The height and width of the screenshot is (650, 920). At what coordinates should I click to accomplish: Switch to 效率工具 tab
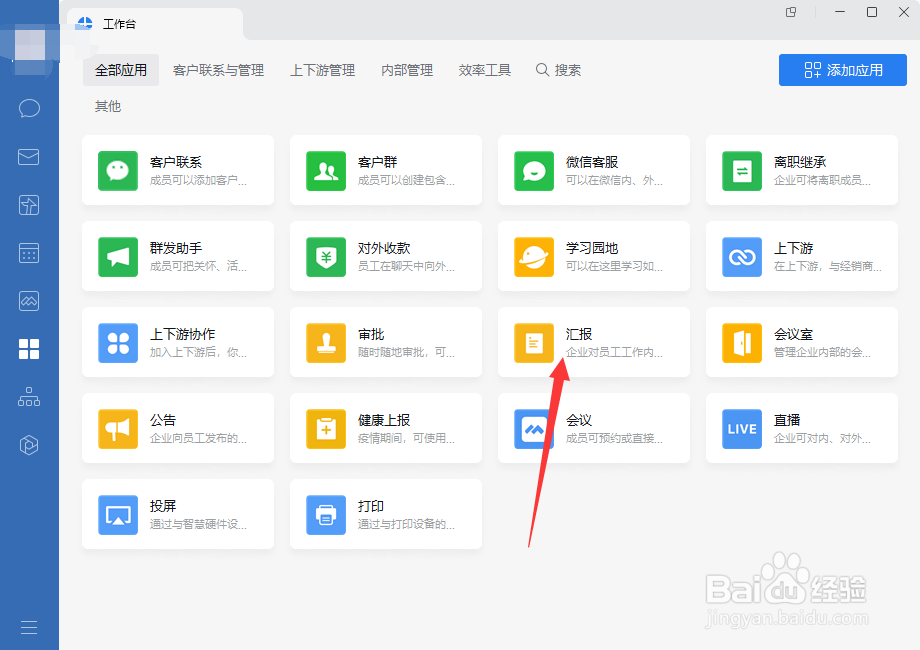485,70
